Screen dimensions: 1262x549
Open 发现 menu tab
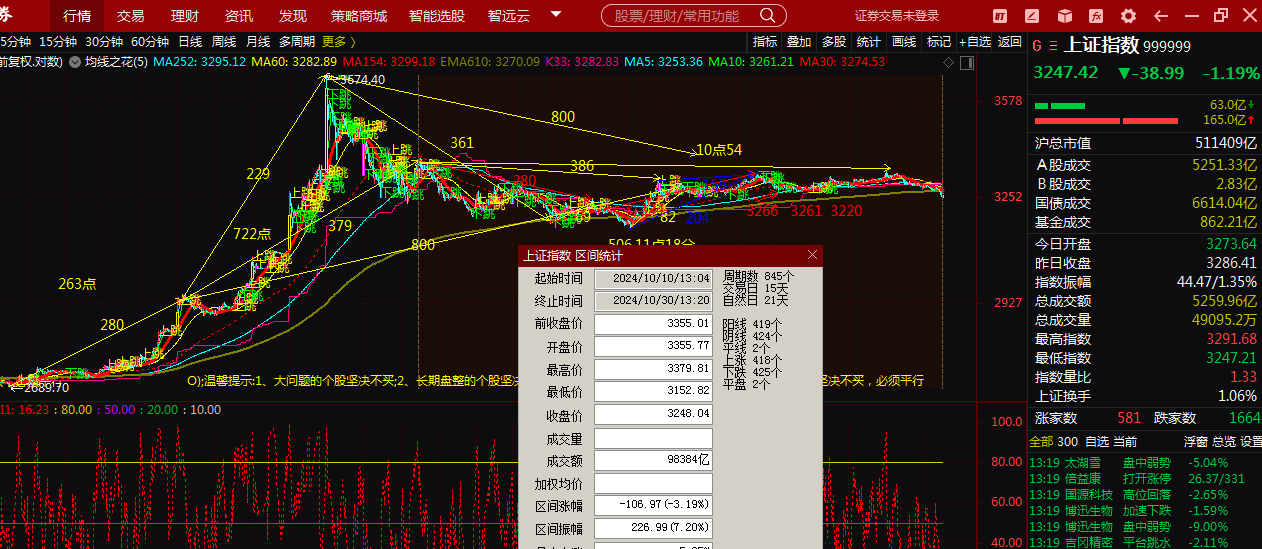(292, 16)
